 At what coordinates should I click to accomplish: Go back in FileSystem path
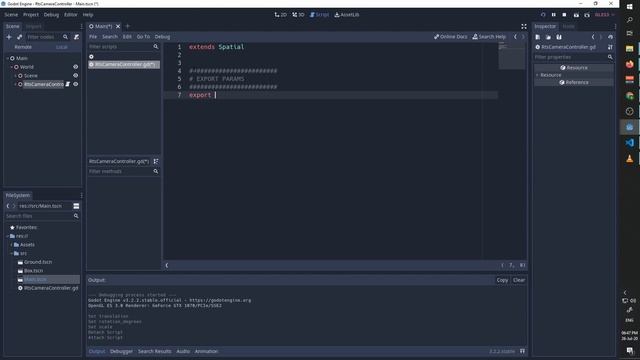[x=8, y=206]
